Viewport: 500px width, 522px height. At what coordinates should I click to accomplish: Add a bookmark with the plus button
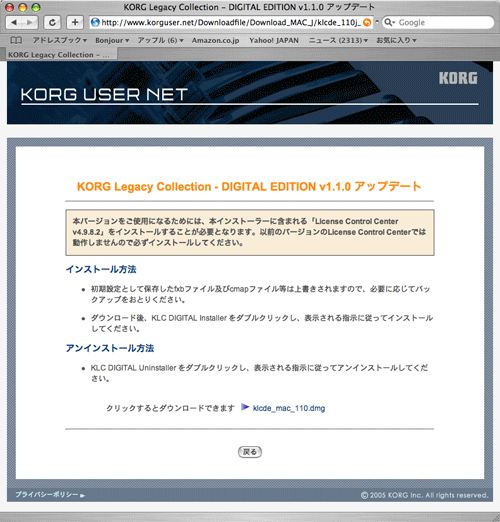click(x=75, y=22)
